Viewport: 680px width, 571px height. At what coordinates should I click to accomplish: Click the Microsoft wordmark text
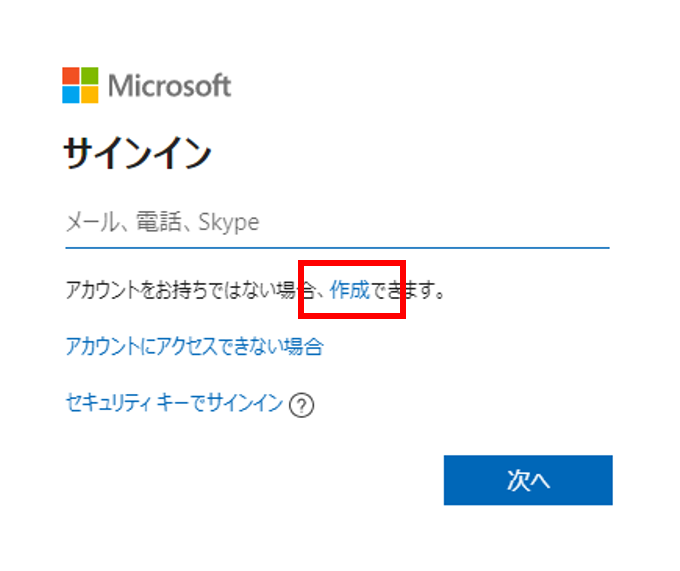170,86
